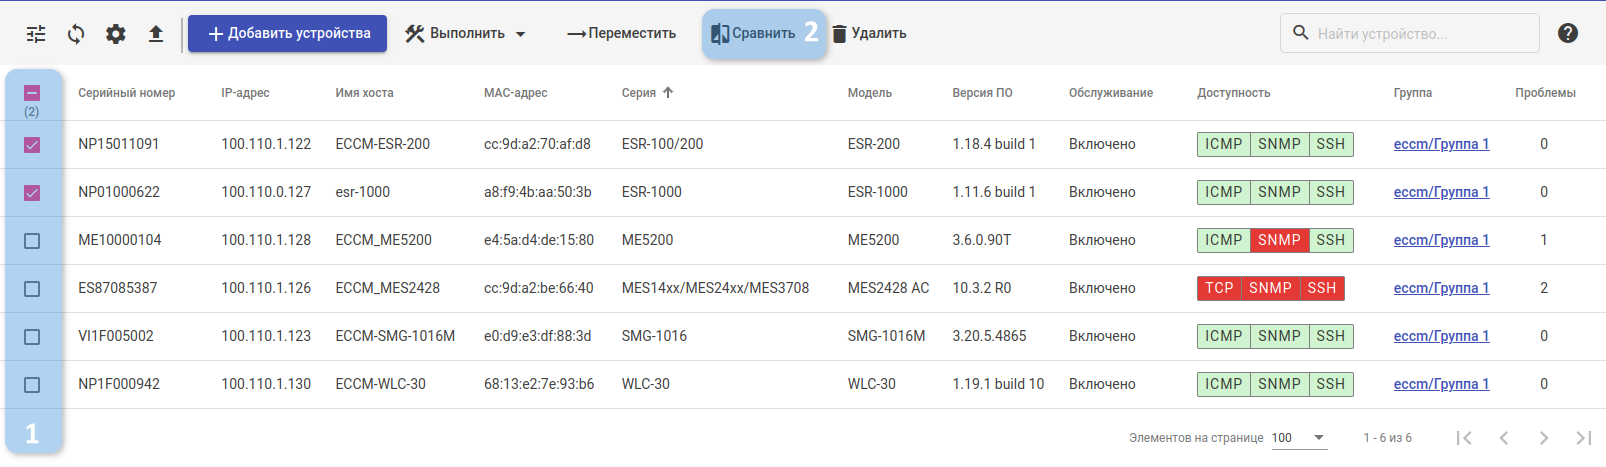The width and height of the screenshot is (1606, 467).
Task: Expand the Выполнить dropdown menu
Action: (x=465, y=34)
